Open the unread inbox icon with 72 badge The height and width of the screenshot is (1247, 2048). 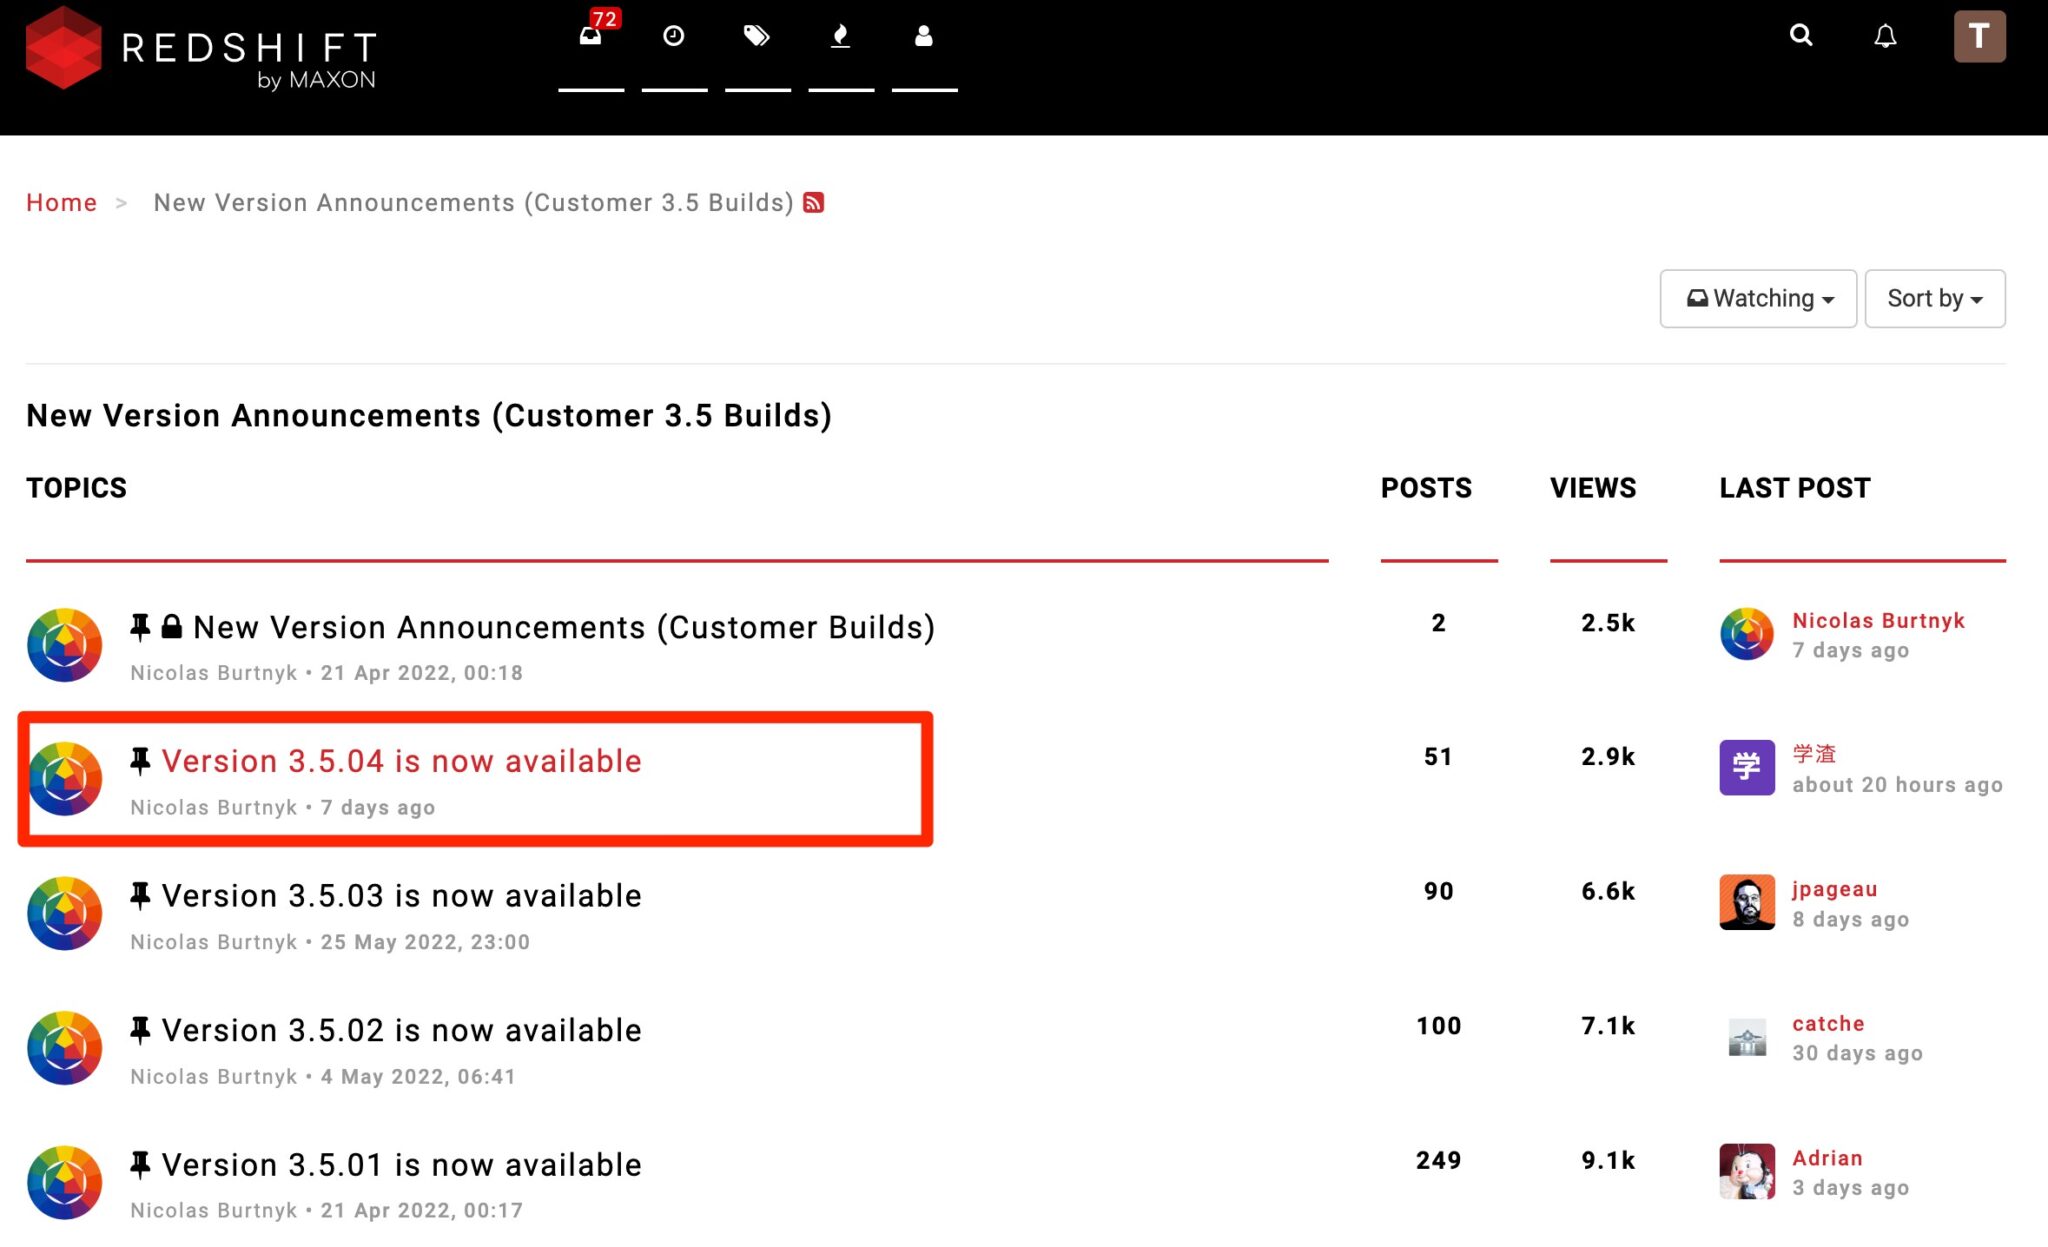click(x=591, y=37)
